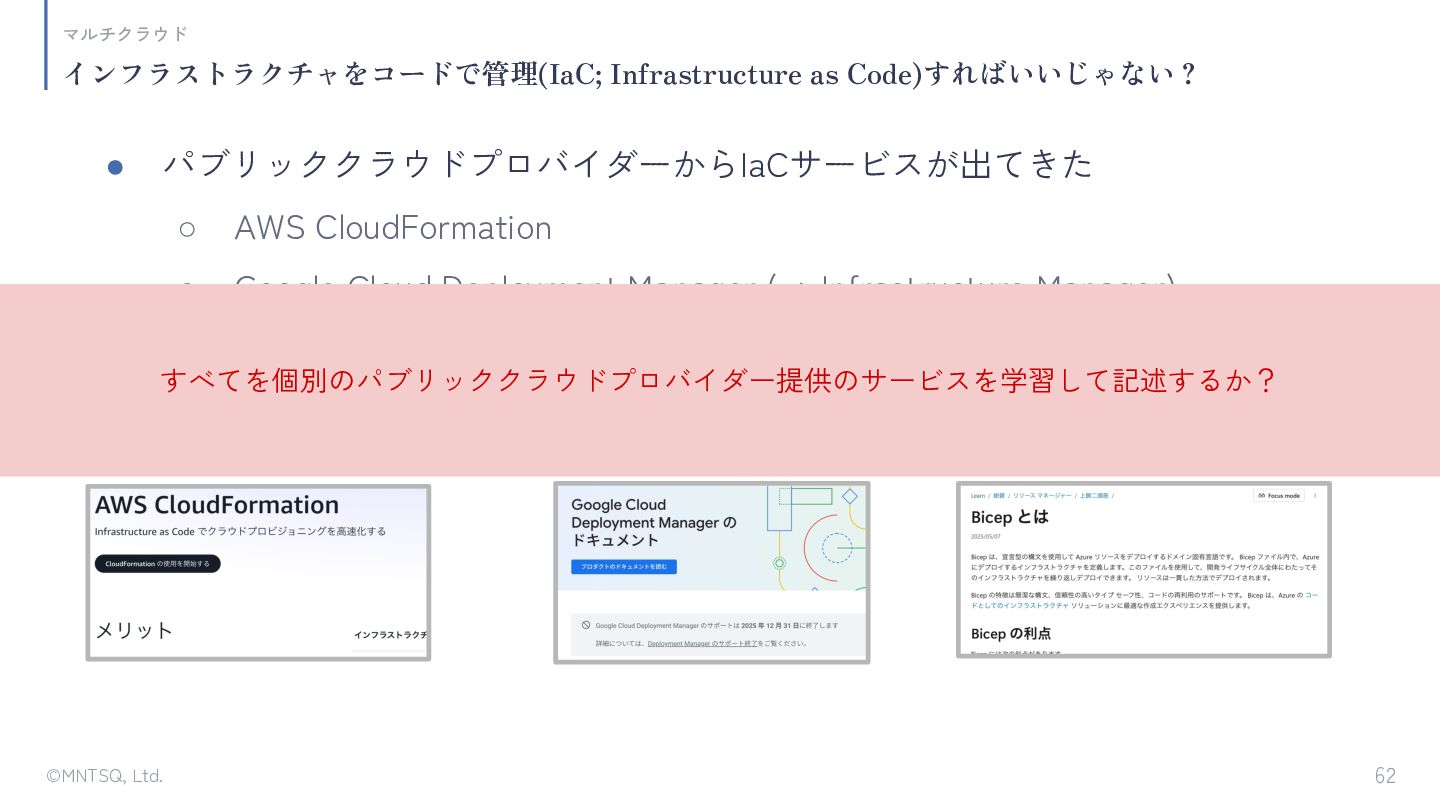The height and width of the screenshot is (810, 1440).
Task: Select the 'Google Cloud Deployment Manager のドキュメント' heading
Action: [x=654, y=522]
